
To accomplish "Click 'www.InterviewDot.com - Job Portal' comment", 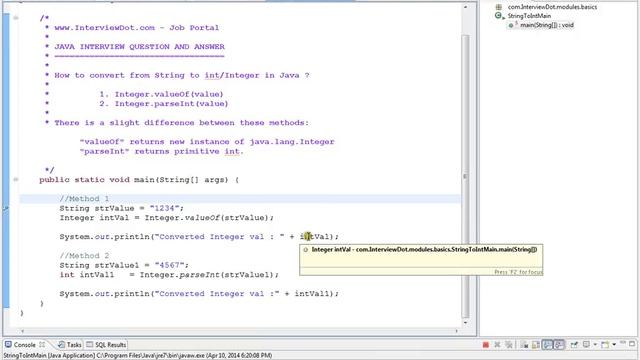I will pyautogui.click(x=137, y=28).
